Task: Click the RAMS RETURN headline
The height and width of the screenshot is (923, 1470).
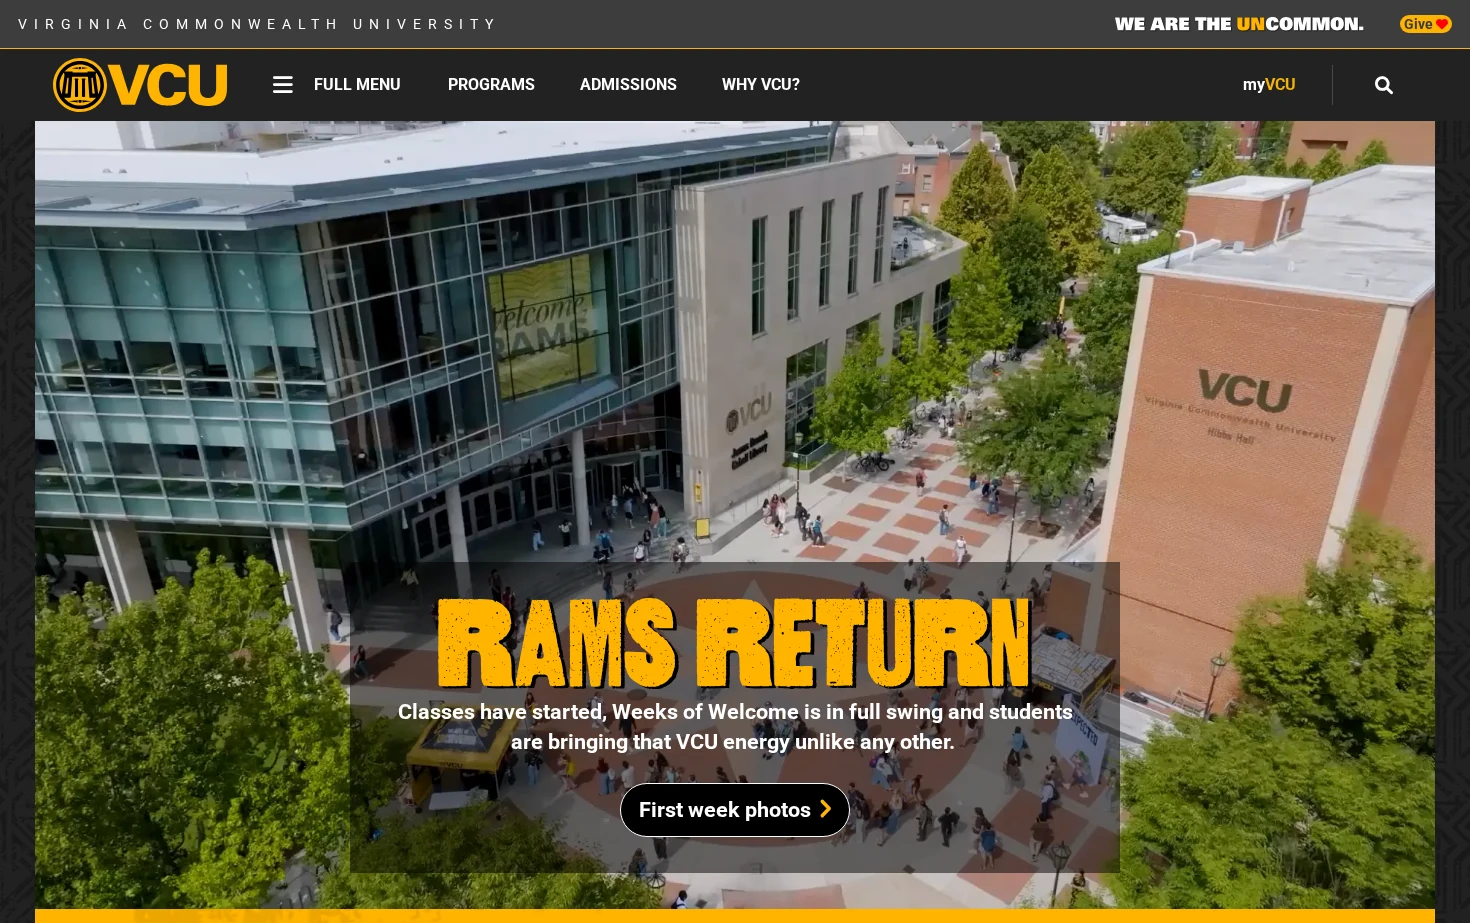Action: pyautogui.click(x=735, y=643)
